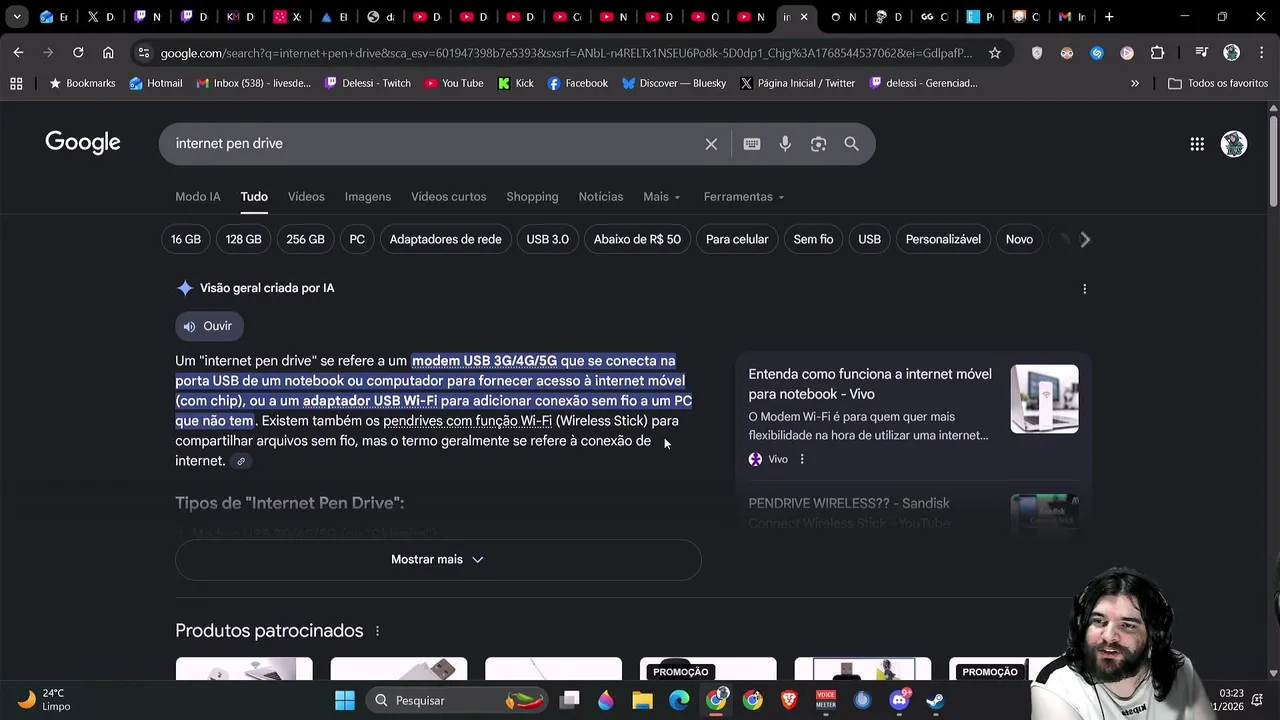Open Discord from taskbar
Image resolution: width=1280 pixels, height=720 pixels.
(x=899, y=700)
